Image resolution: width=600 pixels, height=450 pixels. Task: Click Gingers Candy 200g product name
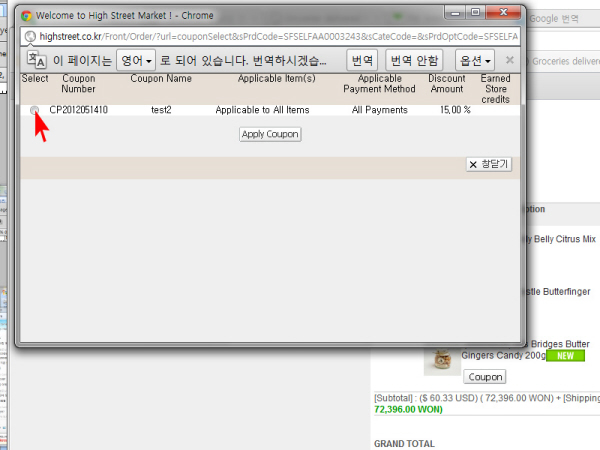(503, 355)
